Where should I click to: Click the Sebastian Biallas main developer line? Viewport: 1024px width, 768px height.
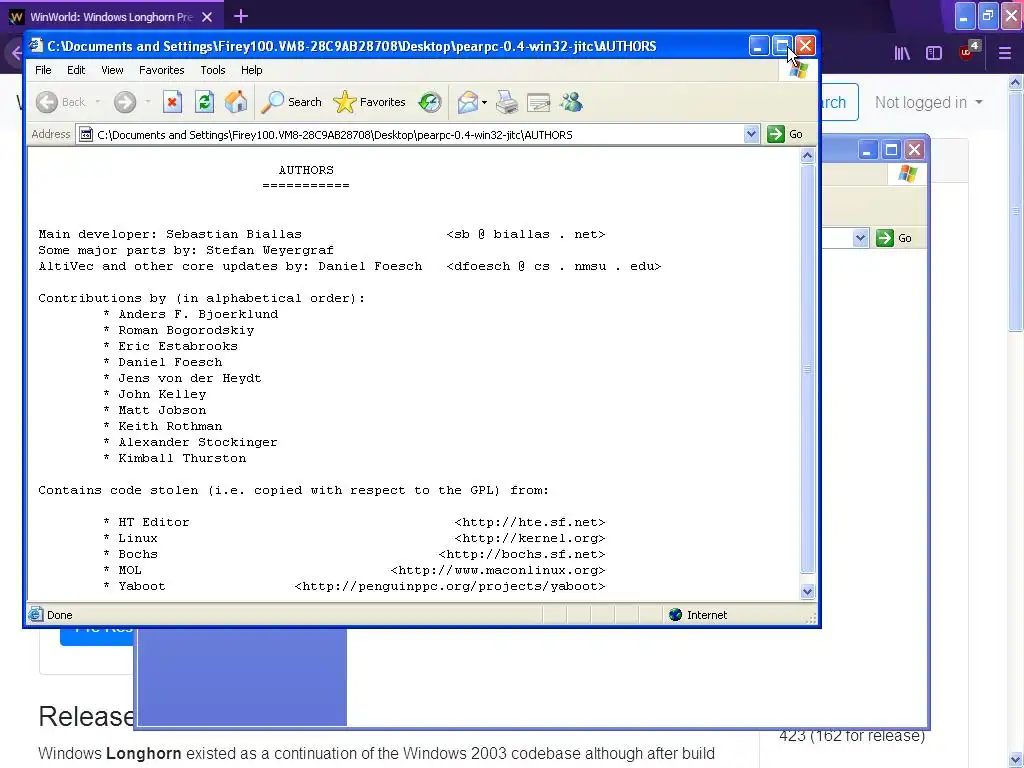tap(170, 234)
